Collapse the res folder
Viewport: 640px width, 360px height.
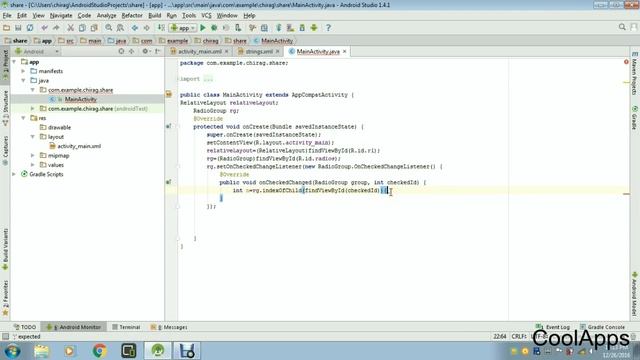click(x=23, y=118)
